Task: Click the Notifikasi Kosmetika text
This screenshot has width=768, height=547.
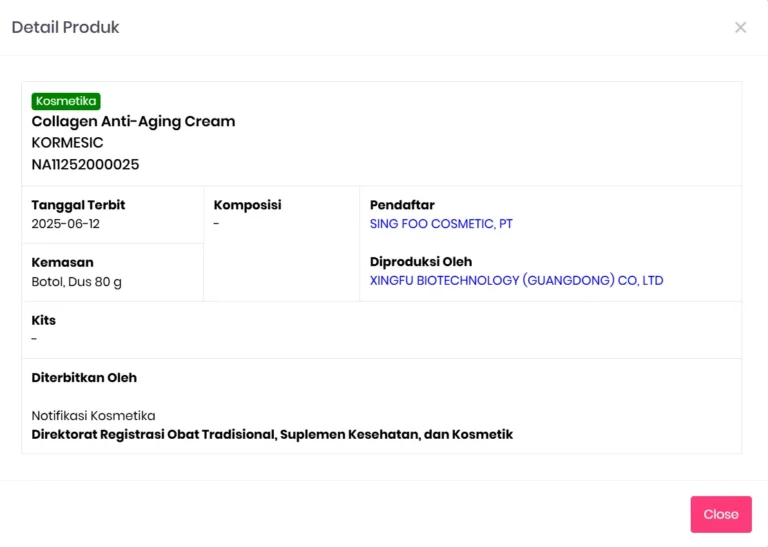Action: tap(94, 416)
